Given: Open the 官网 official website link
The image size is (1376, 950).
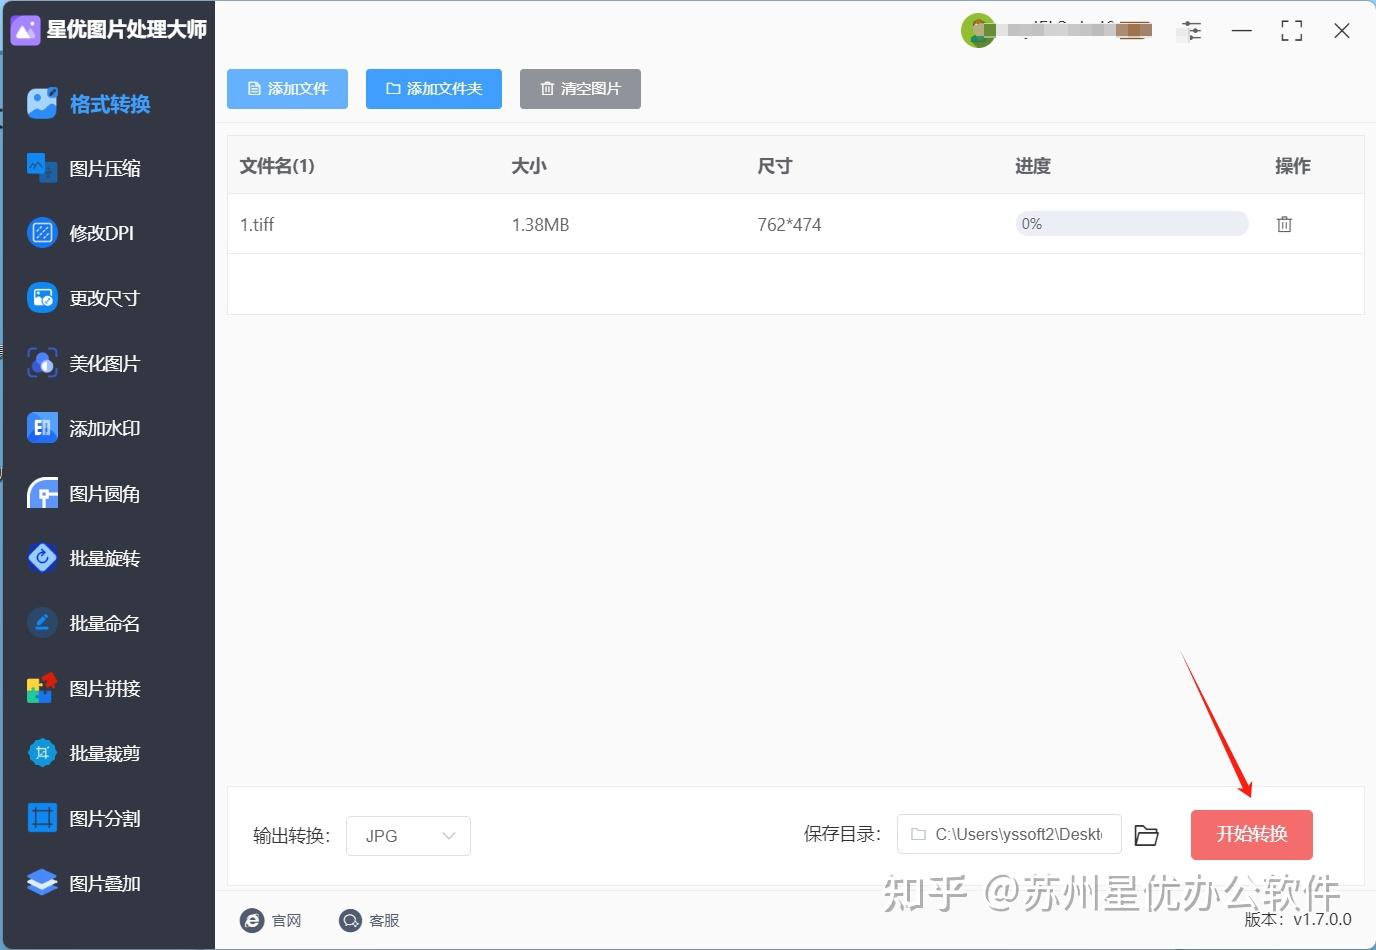Looking at the screenshot, I should tap(272, 920).
